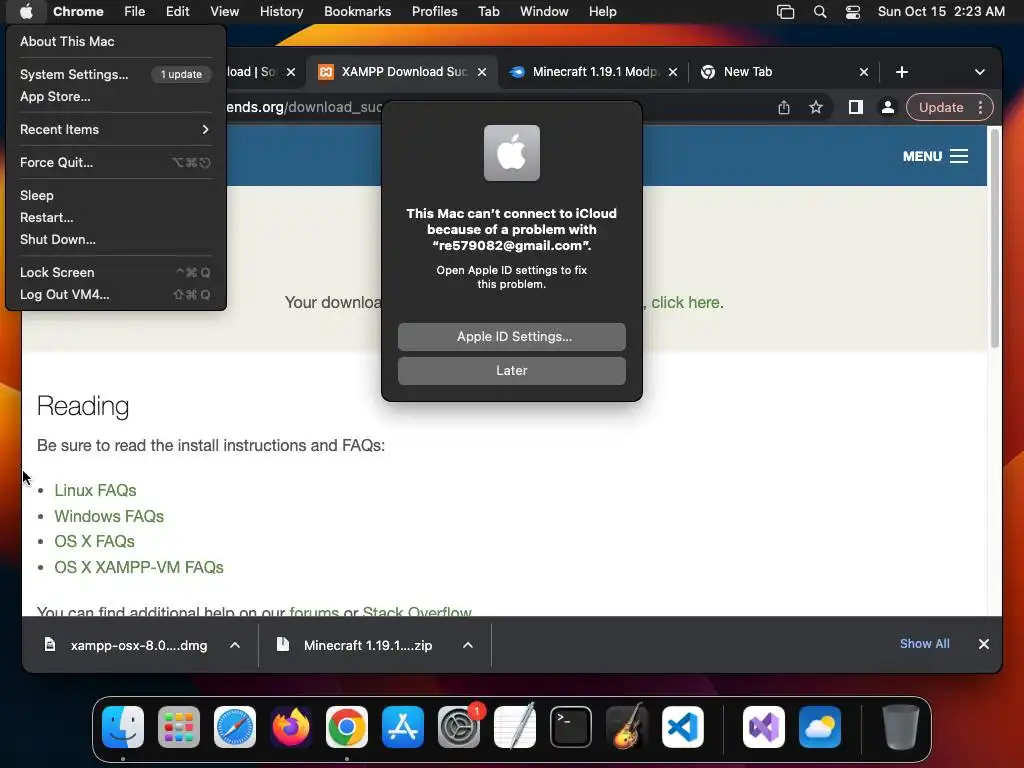1024x768 pixels.
Task: Click Later in the iCloud dialog
Action: [512, 371]
